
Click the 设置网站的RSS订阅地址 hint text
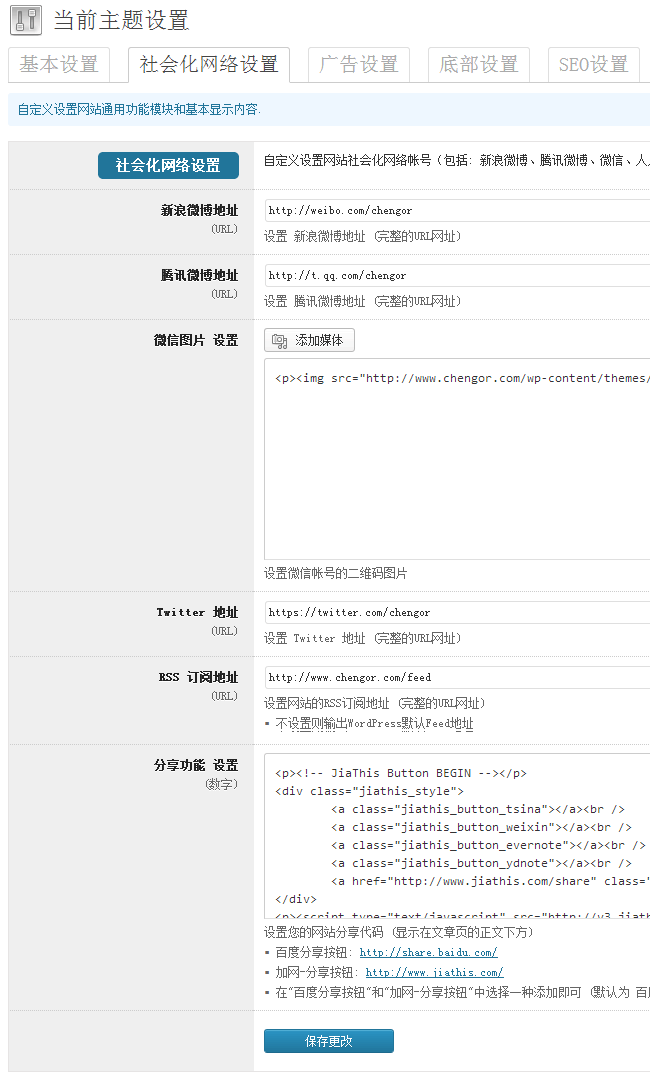click(x=375, y=703)
